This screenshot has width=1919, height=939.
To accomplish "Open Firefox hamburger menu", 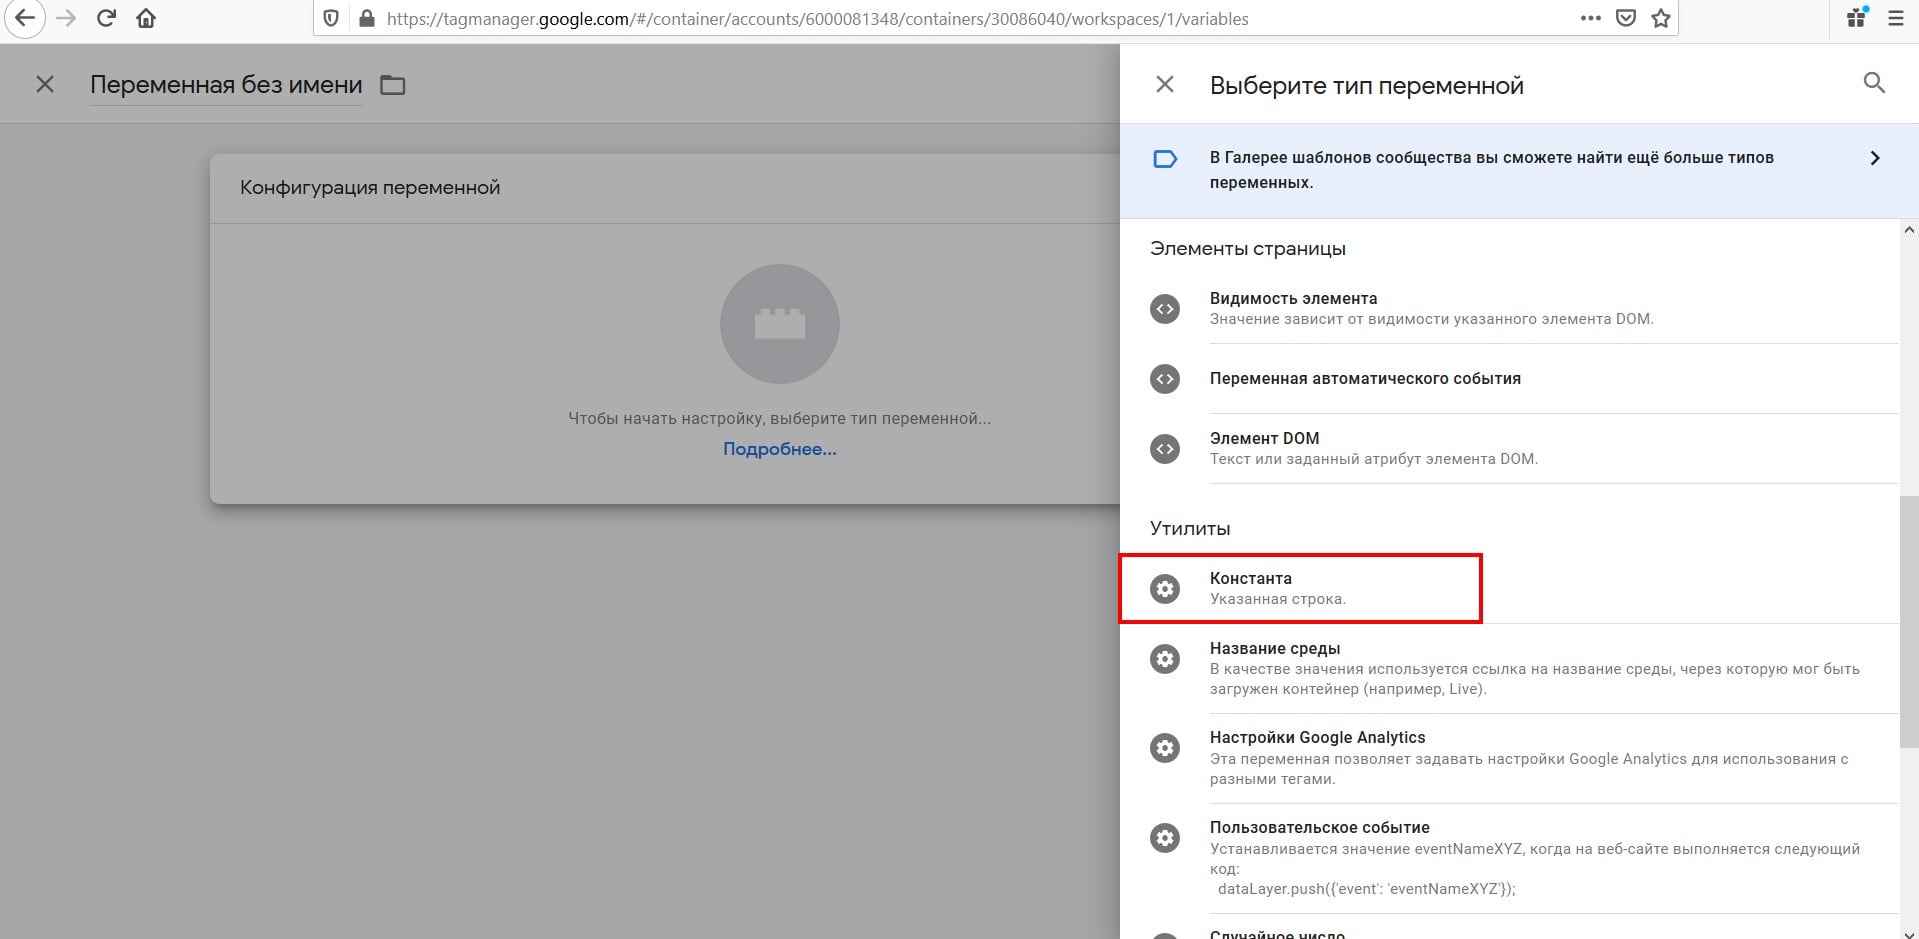I will tap(1895, 19).
